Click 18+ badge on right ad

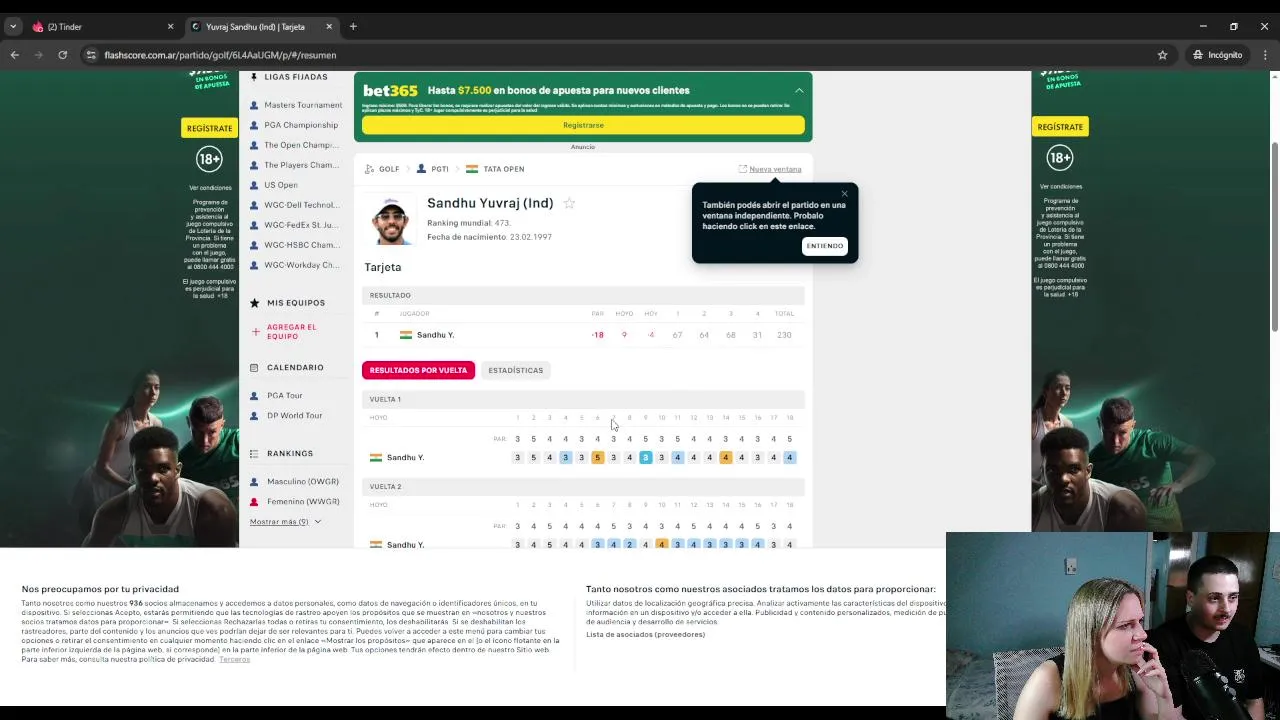(1060, 157)
